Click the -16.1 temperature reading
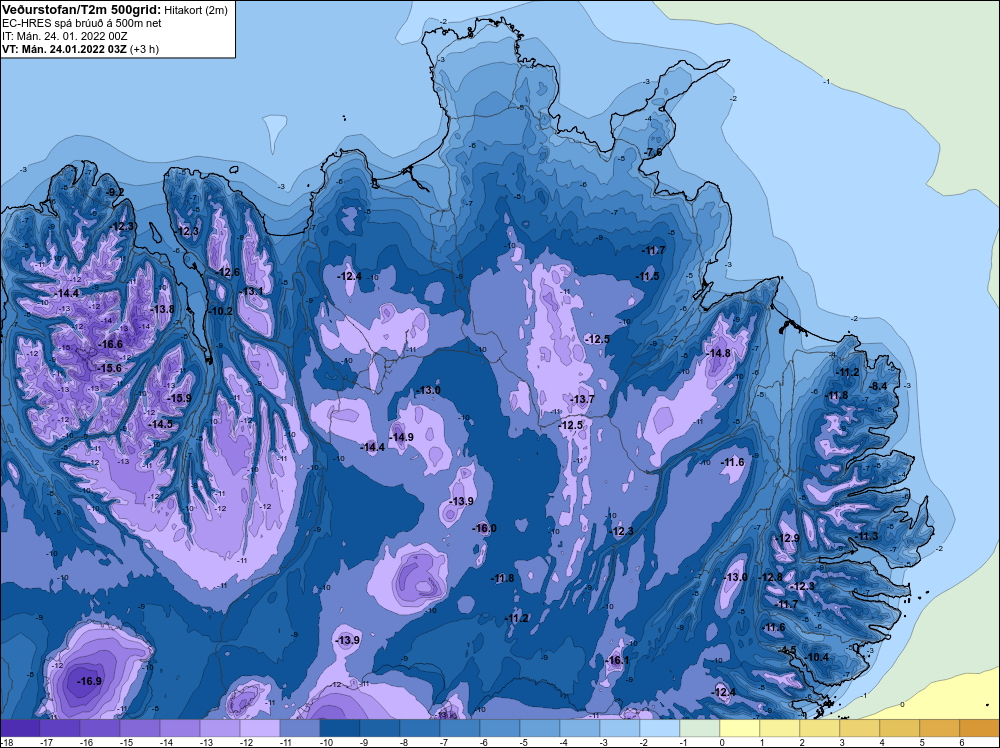1000x748 pixels. pyautogui.click(x=617, y=661)
